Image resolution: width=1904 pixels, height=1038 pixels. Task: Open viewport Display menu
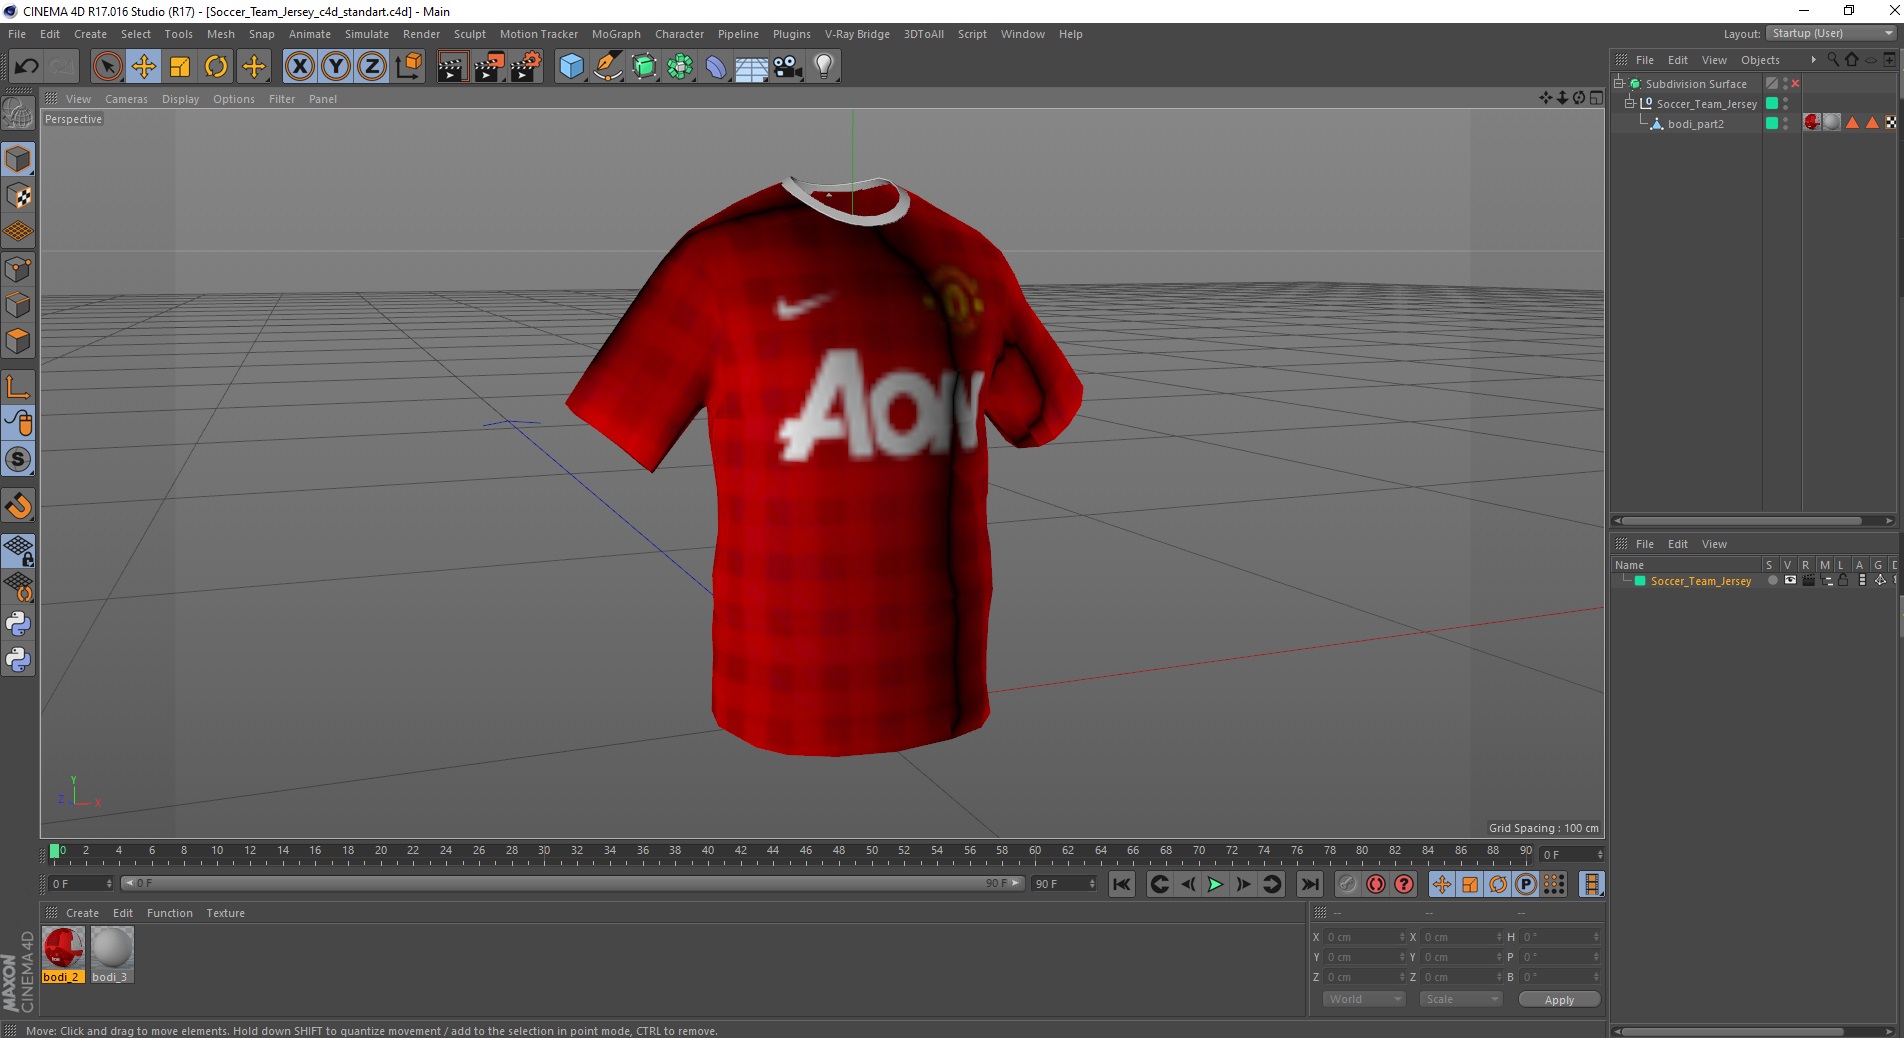180,99
